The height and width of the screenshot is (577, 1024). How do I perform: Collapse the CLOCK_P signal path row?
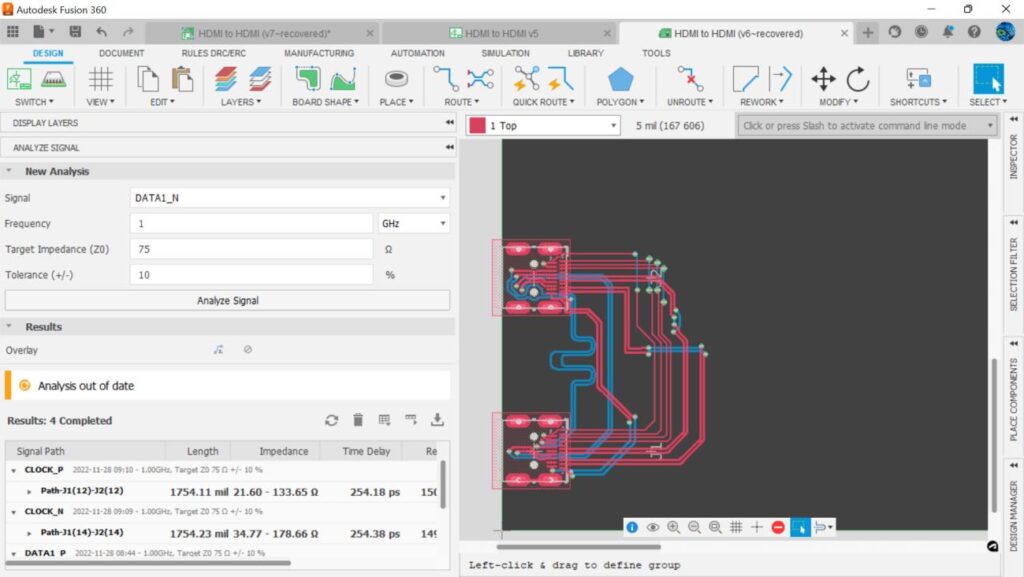pos(14,469)
